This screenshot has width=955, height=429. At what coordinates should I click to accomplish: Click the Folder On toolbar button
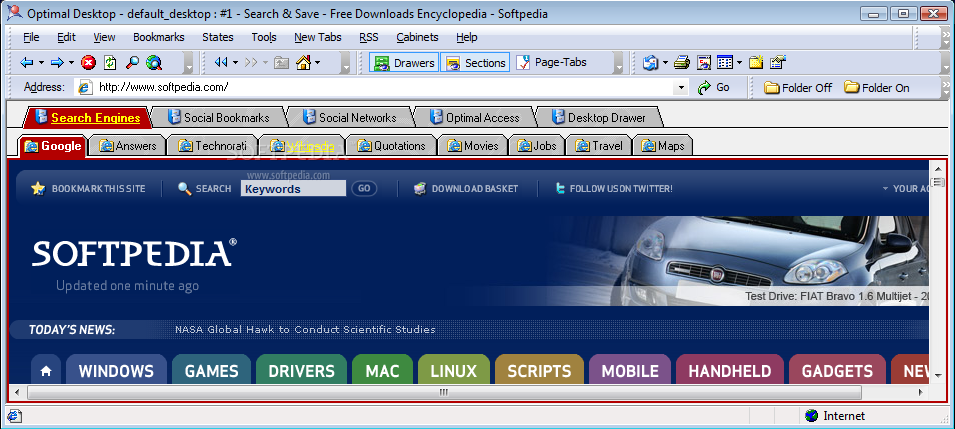tap(876, 88)
